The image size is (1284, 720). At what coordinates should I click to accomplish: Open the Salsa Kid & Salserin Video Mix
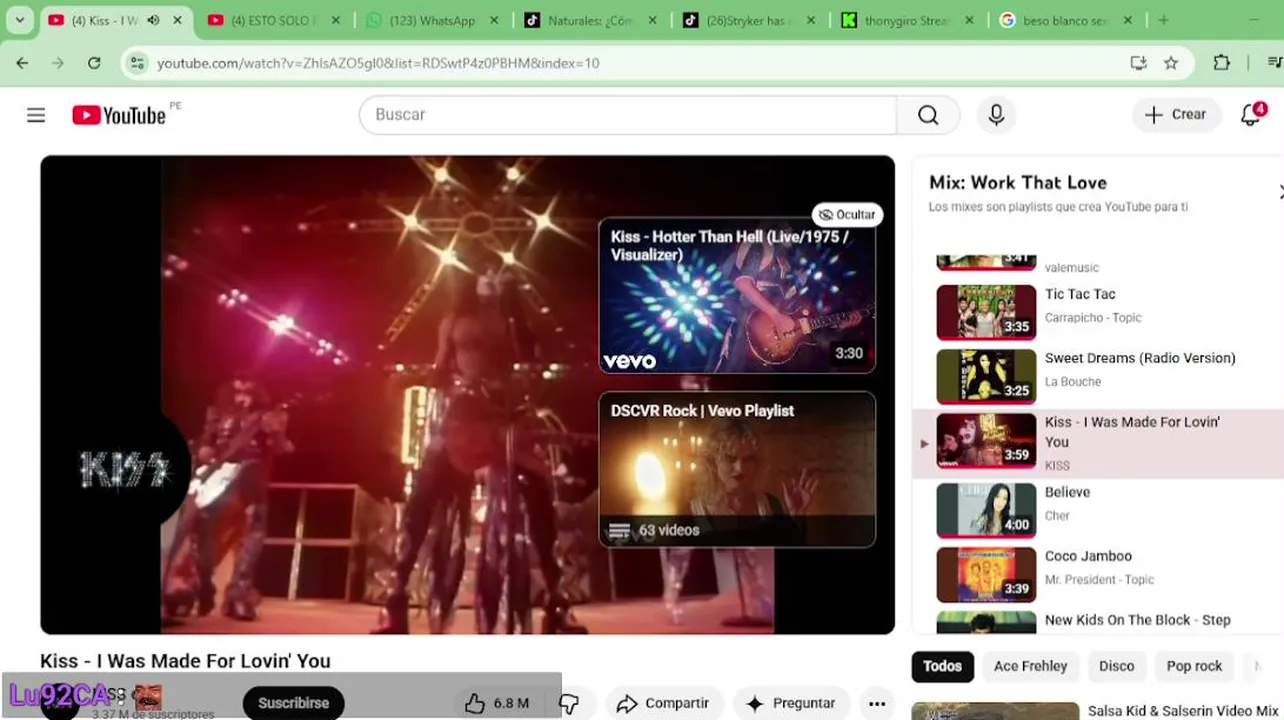[x=1182, y=711]
